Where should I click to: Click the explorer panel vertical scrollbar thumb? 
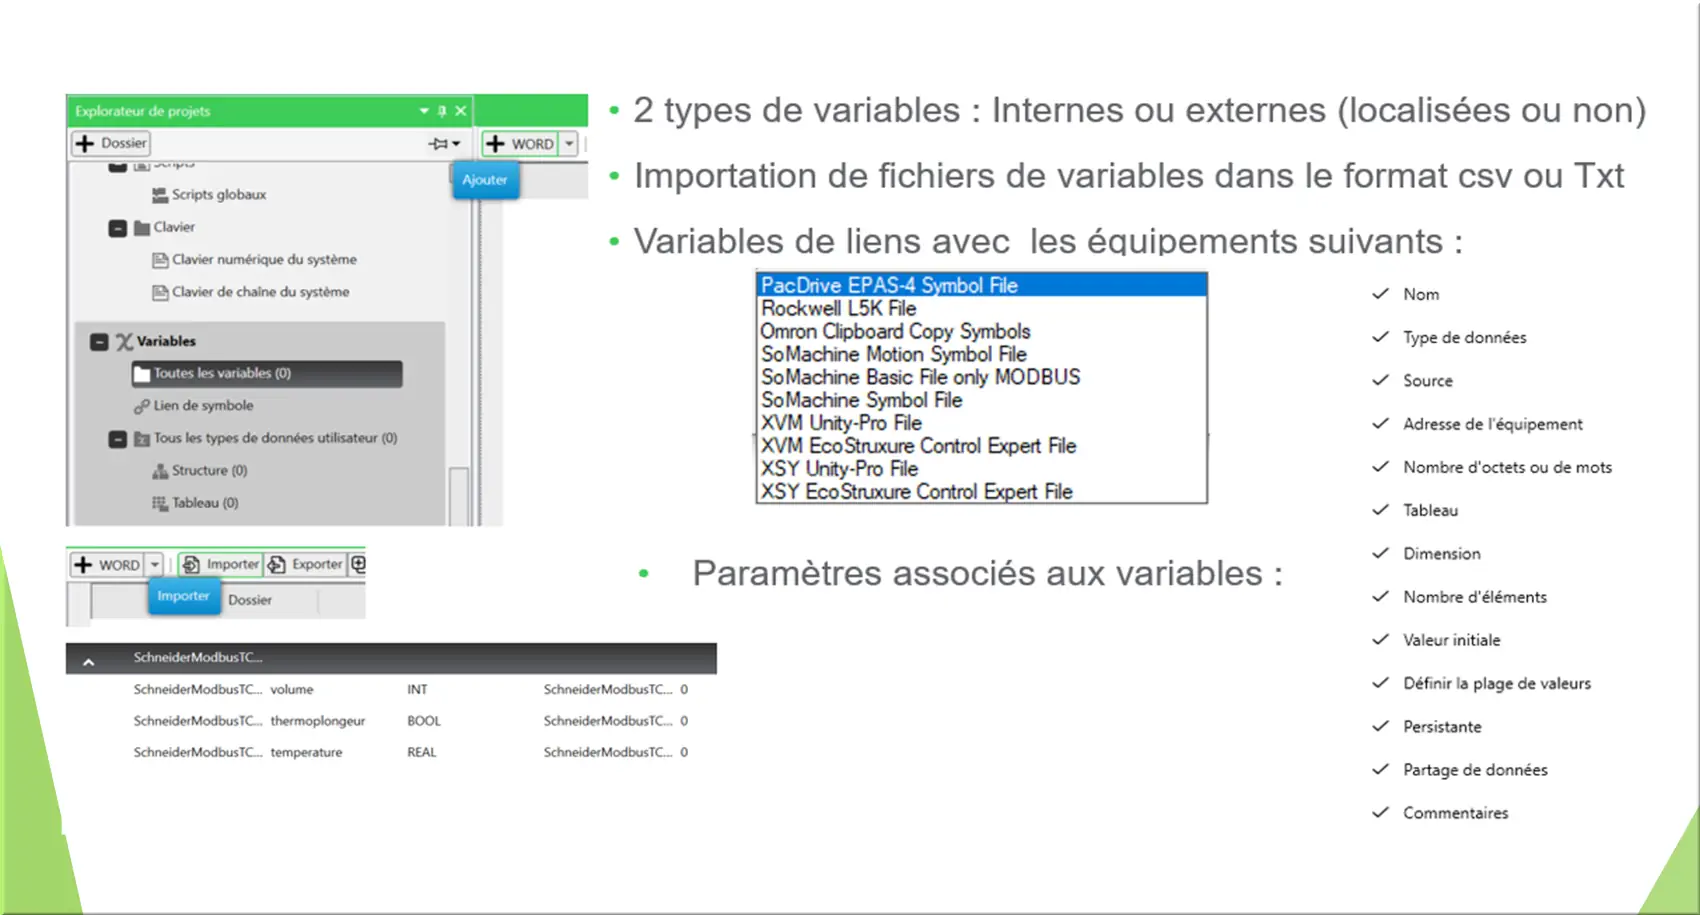[459, 496]
